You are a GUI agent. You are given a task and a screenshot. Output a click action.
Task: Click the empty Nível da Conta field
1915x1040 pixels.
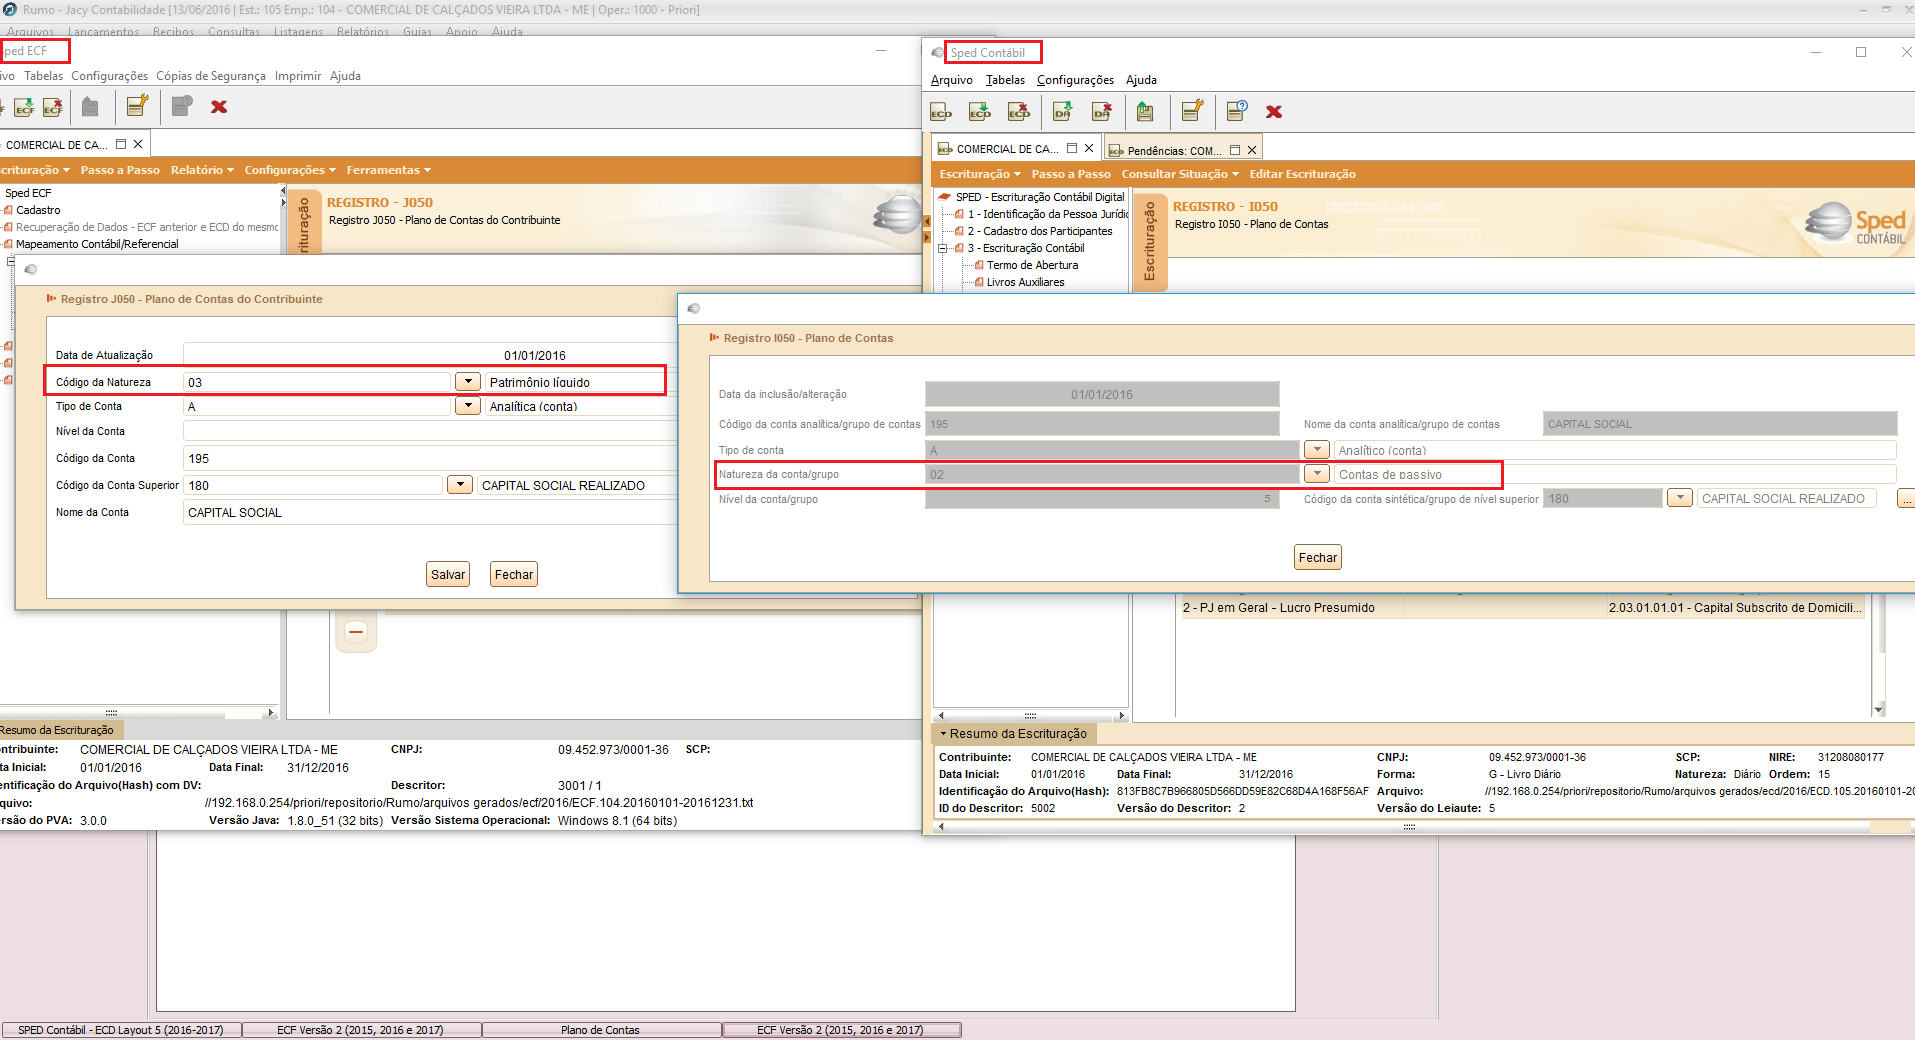coord(430,431)
